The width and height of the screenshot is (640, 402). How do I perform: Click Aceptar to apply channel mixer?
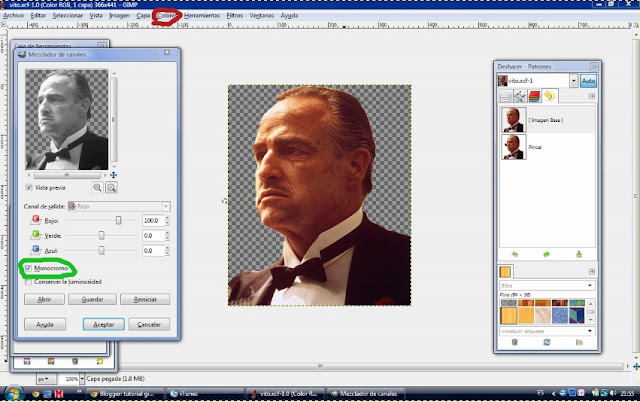click(x=104, y=324)
